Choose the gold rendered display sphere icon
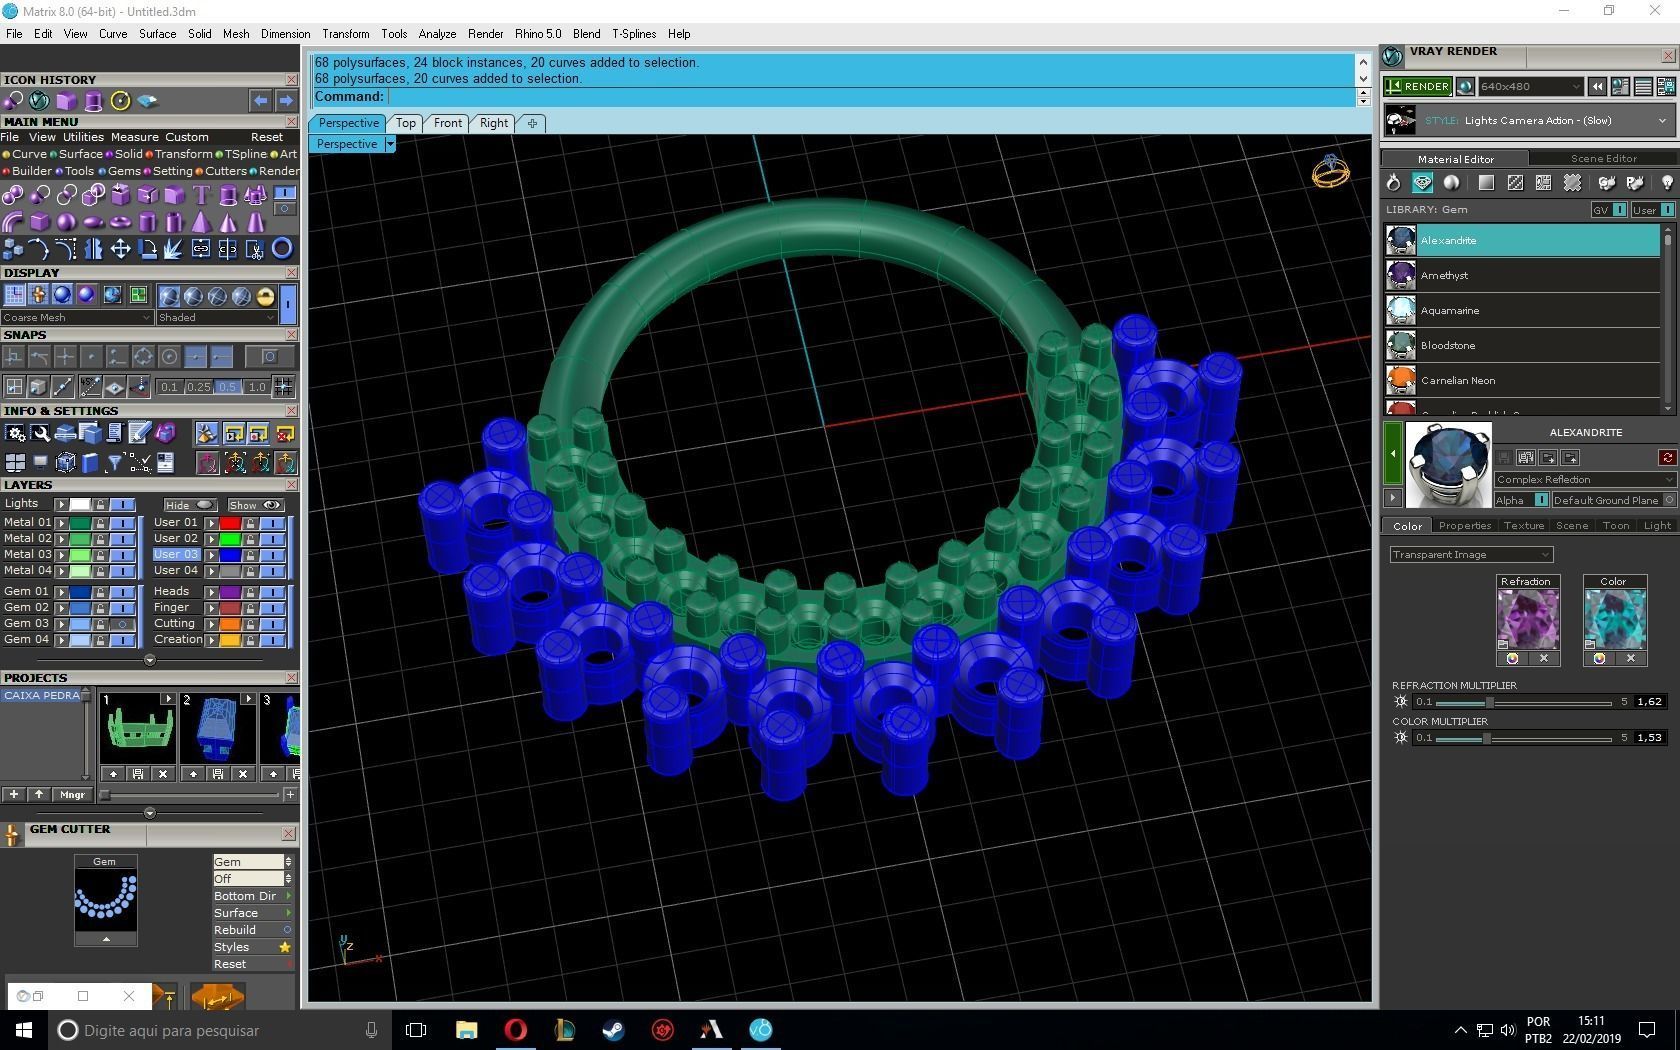This screenshot has height=1050, width=1680. click(x=265, y=296)
